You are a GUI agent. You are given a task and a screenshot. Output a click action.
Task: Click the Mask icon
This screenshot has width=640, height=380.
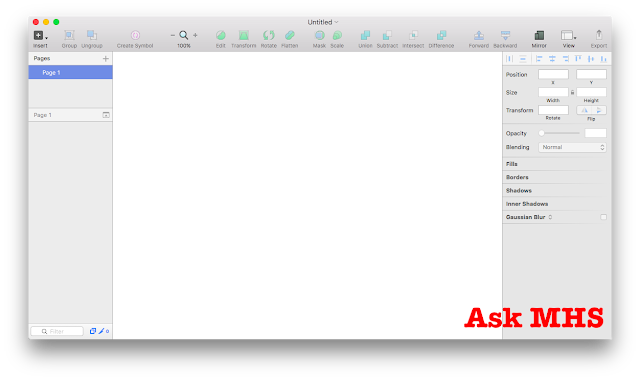[319, 35]
